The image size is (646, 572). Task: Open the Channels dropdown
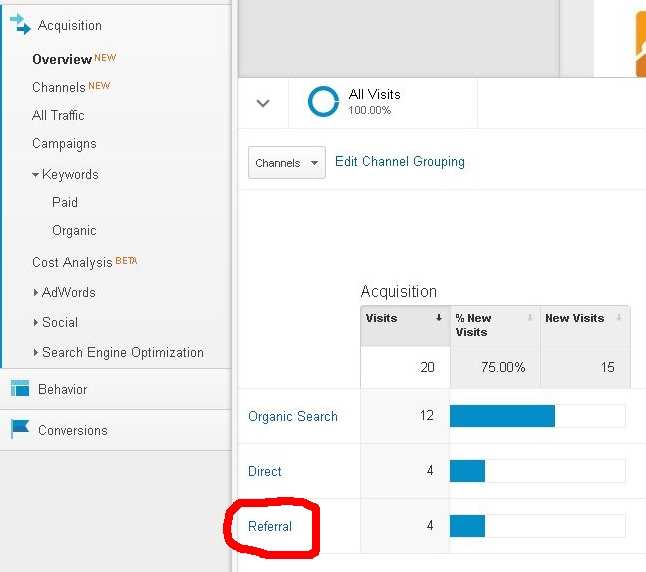pos(287,162)
